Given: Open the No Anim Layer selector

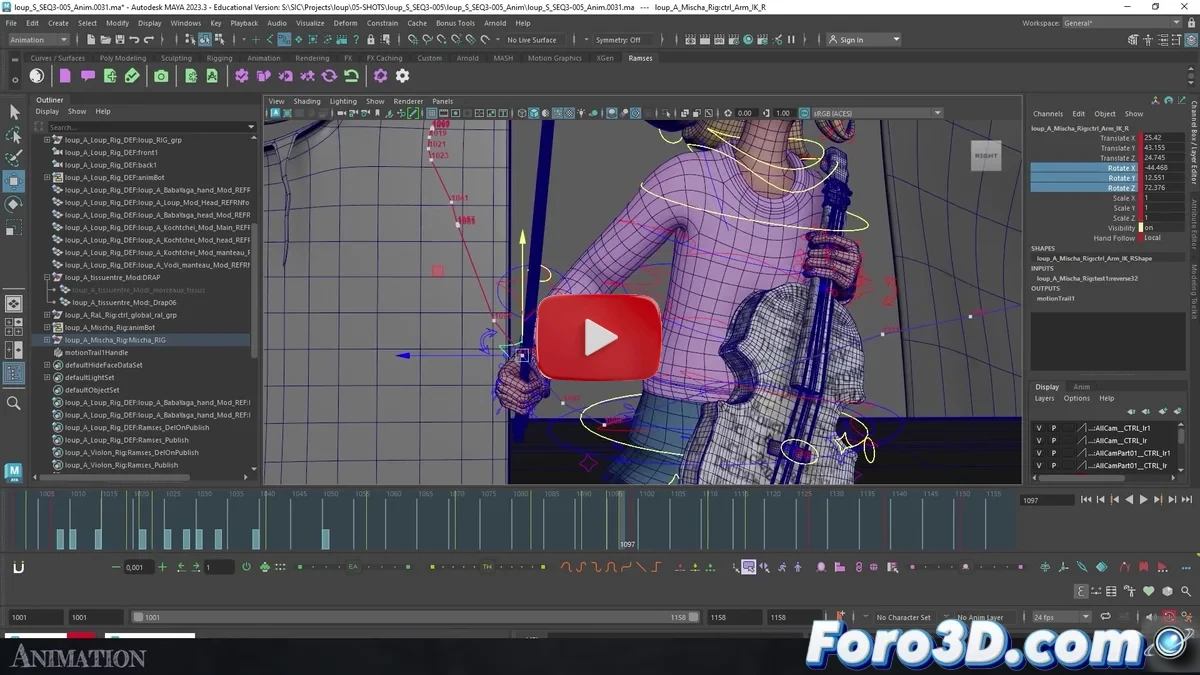Looking at the screenshot, I should click(980, 618).
